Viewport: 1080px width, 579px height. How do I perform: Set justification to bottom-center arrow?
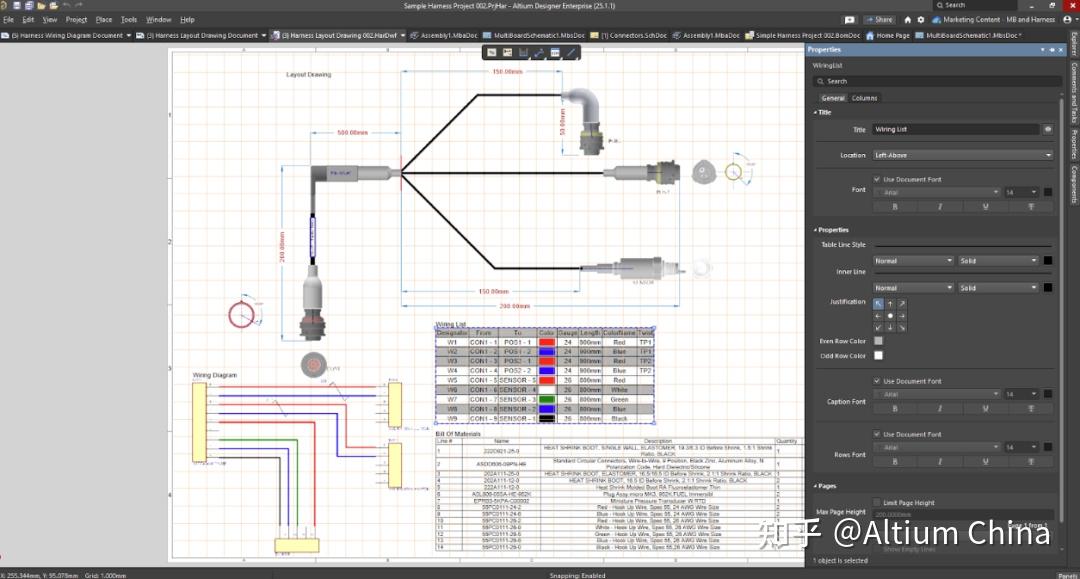click(890, 328)
